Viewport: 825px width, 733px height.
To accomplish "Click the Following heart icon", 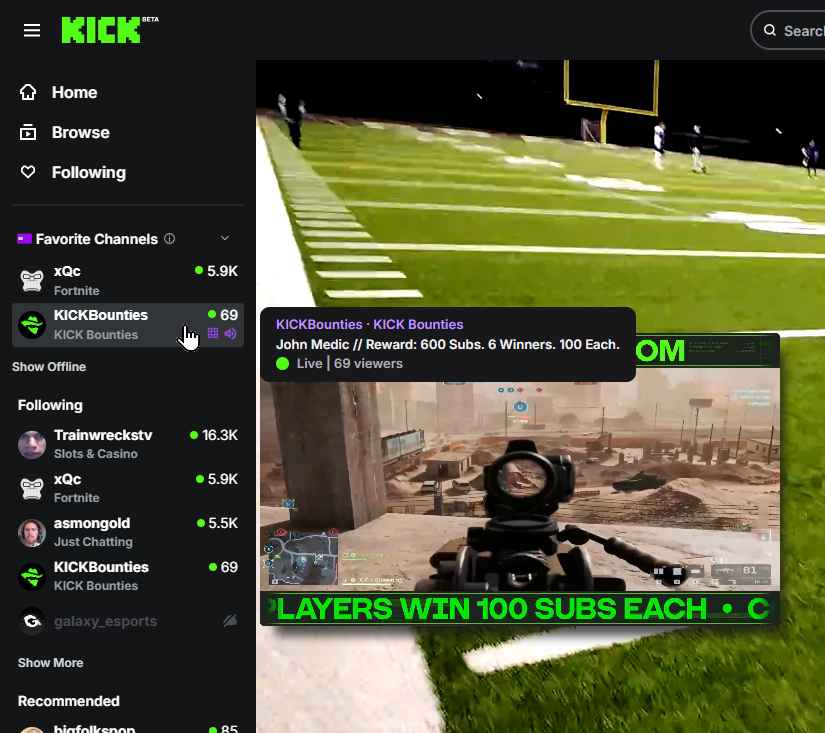I will tap(28, 172).
